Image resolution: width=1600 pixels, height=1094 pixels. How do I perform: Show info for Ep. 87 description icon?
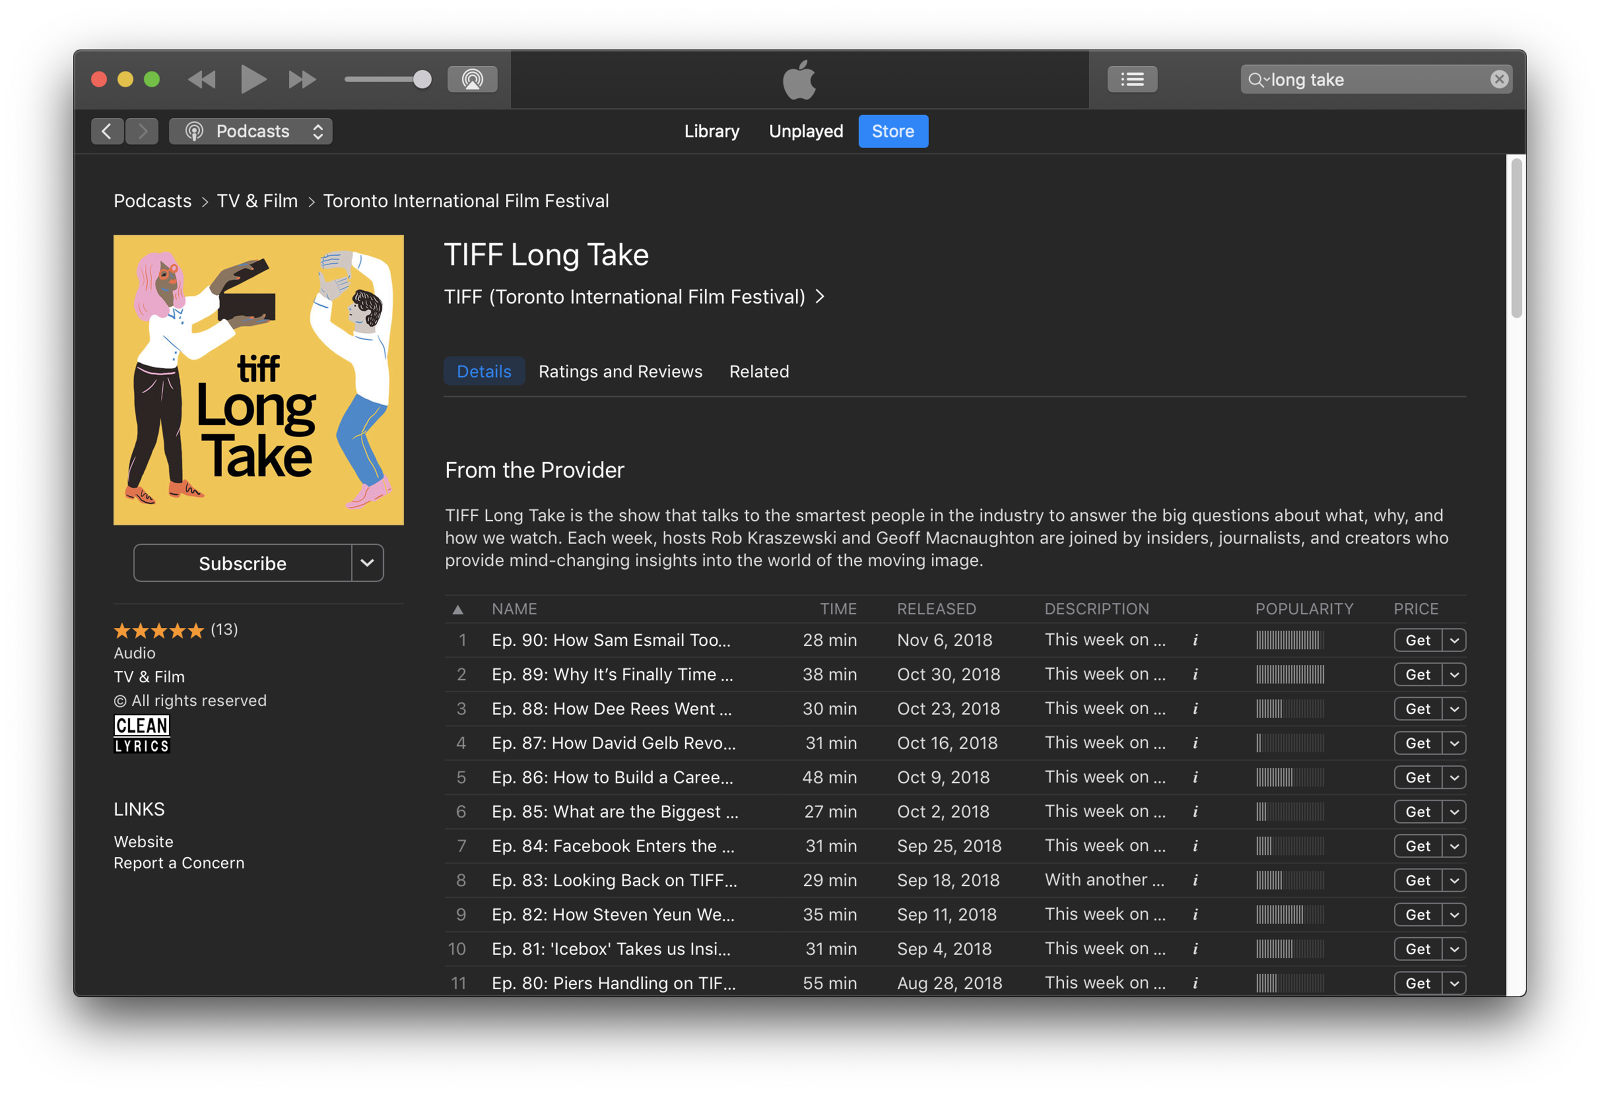tap(1195, 743)
